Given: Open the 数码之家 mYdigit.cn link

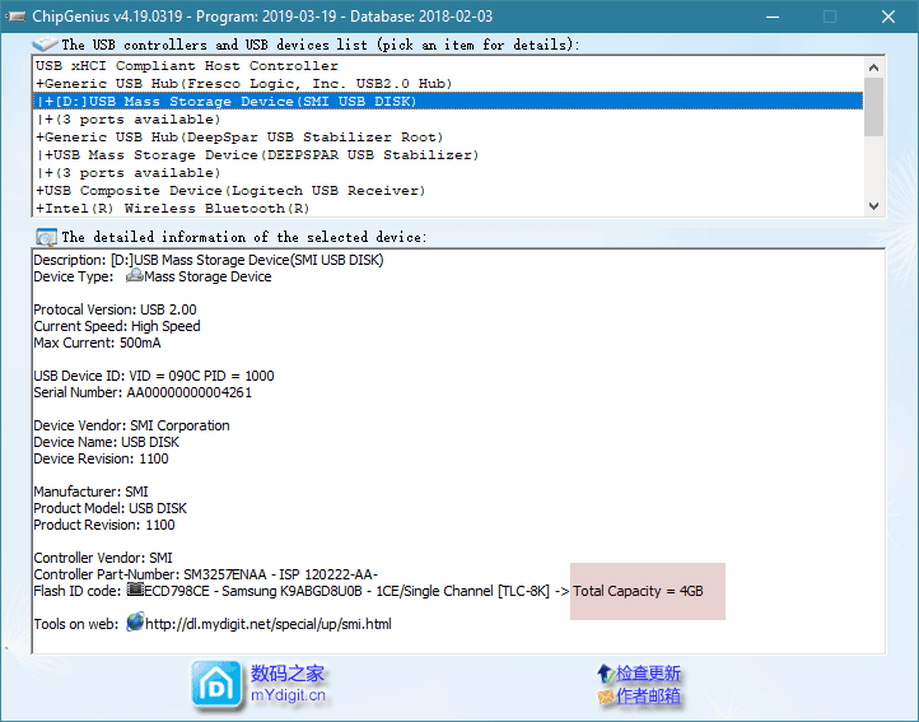Looking at the screenshot, I should (288, 684).
